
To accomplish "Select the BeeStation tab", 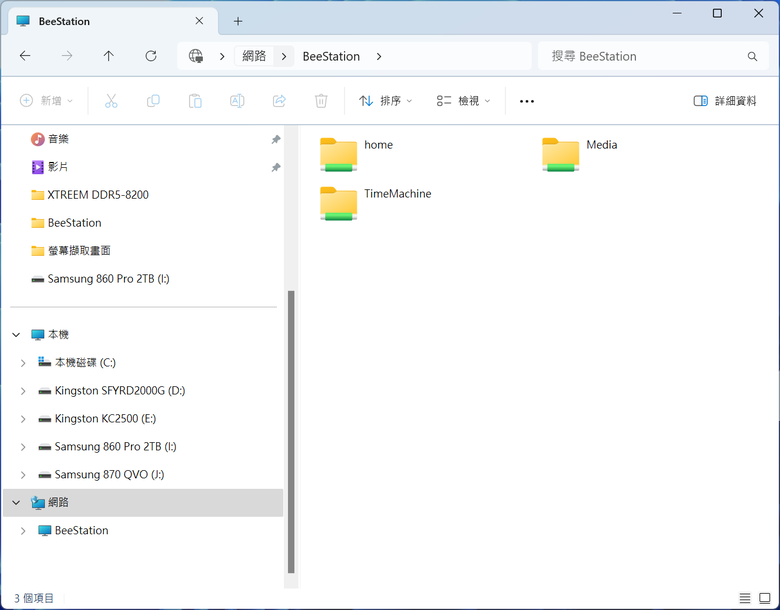I will click(112, 21).
